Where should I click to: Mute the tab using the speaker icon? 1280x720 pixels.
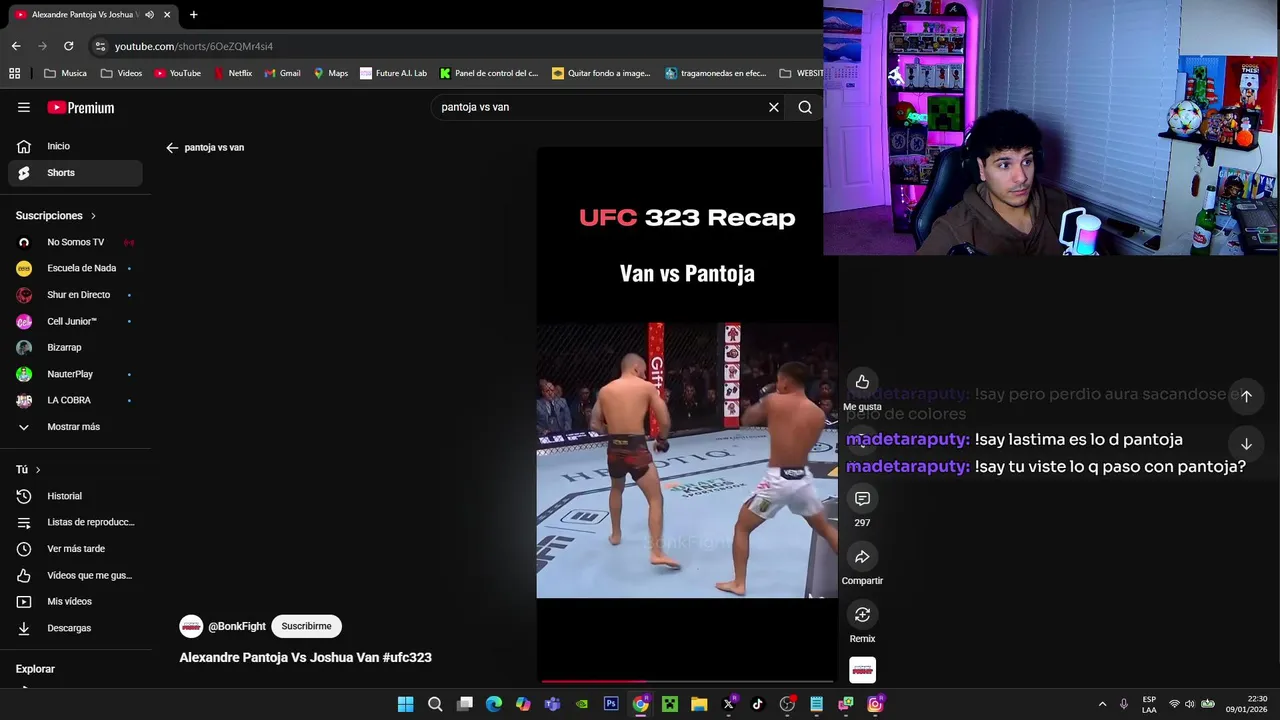tap(149, 15)
